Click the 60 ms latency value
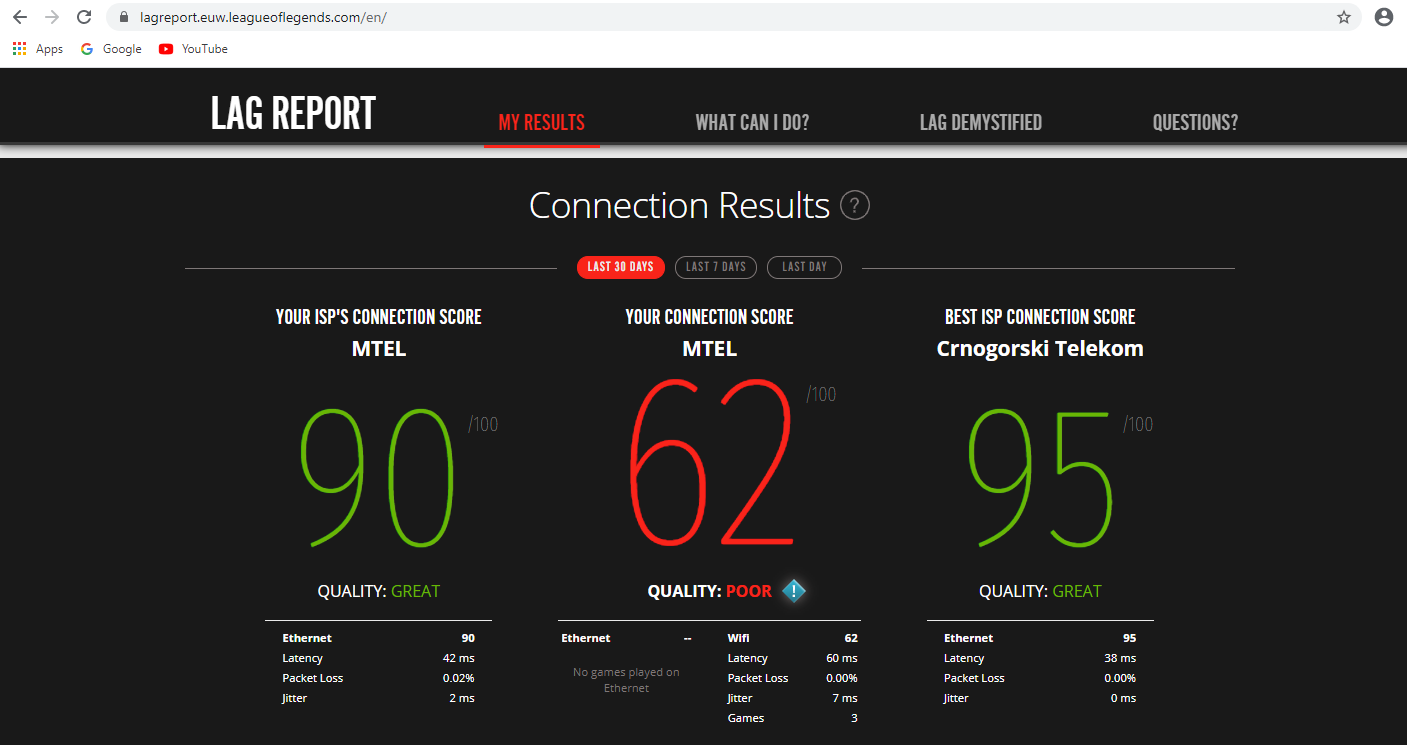 [841, 658]
